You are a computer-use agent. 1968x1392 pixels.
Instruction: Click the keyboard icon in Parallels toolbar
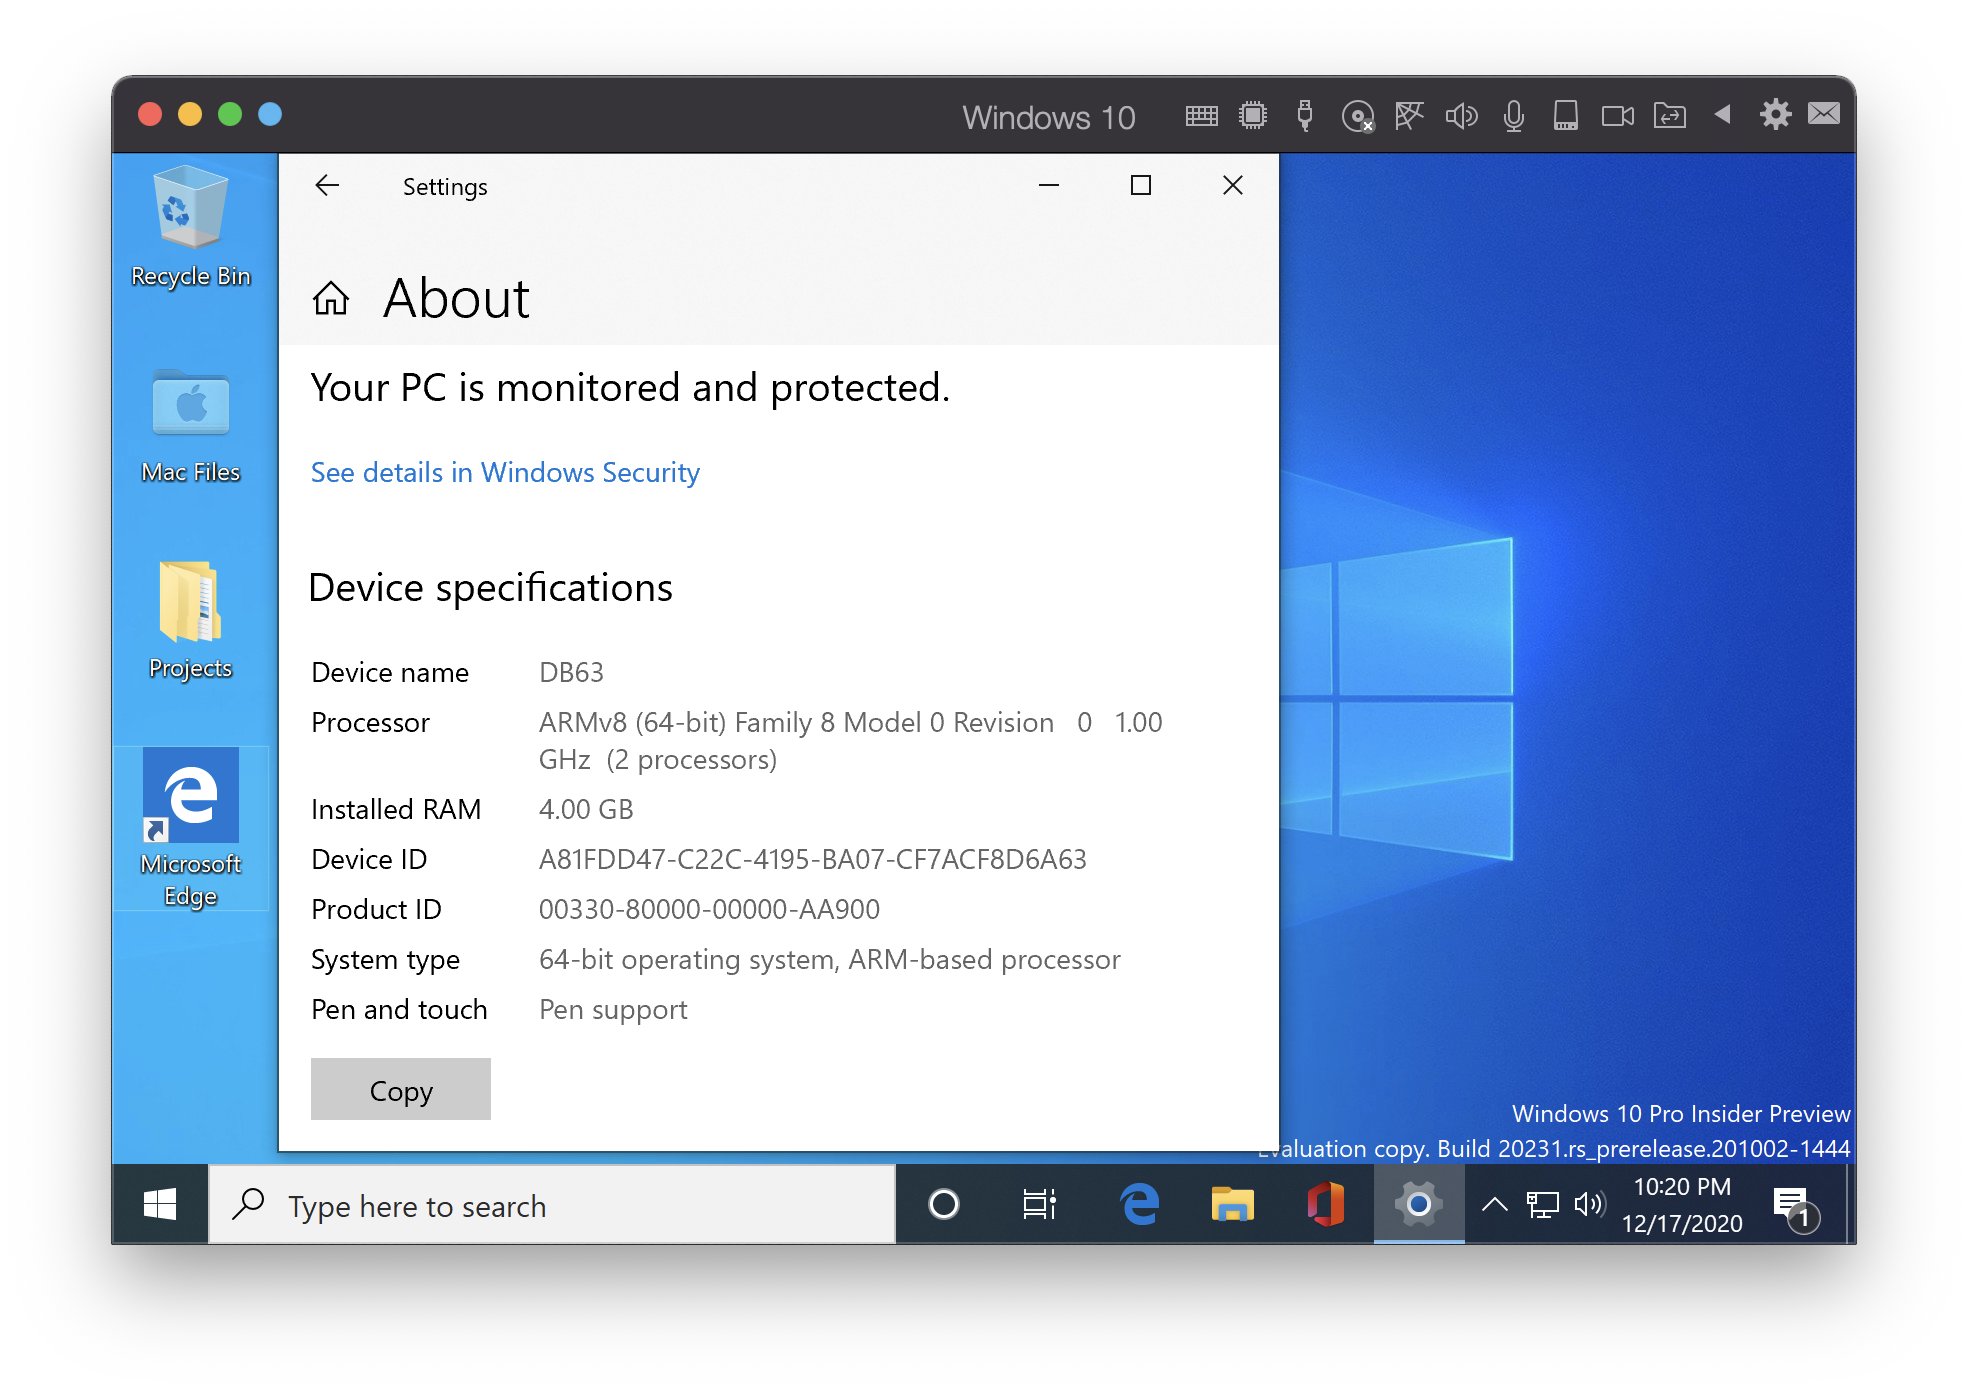(x=1201, y=116)
